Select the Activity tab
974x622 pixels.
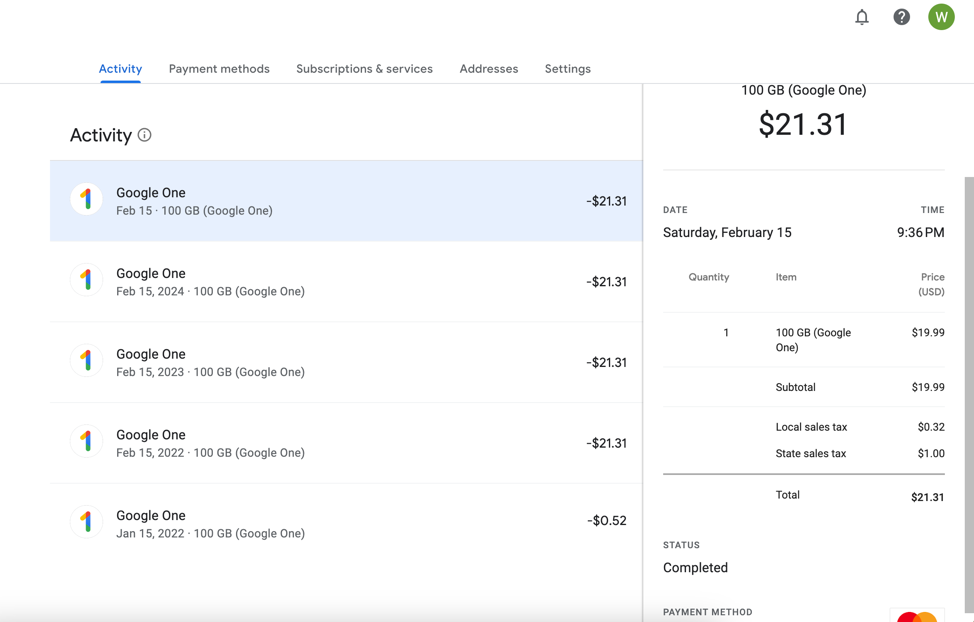pyautogui.click(x=120, y=69)
